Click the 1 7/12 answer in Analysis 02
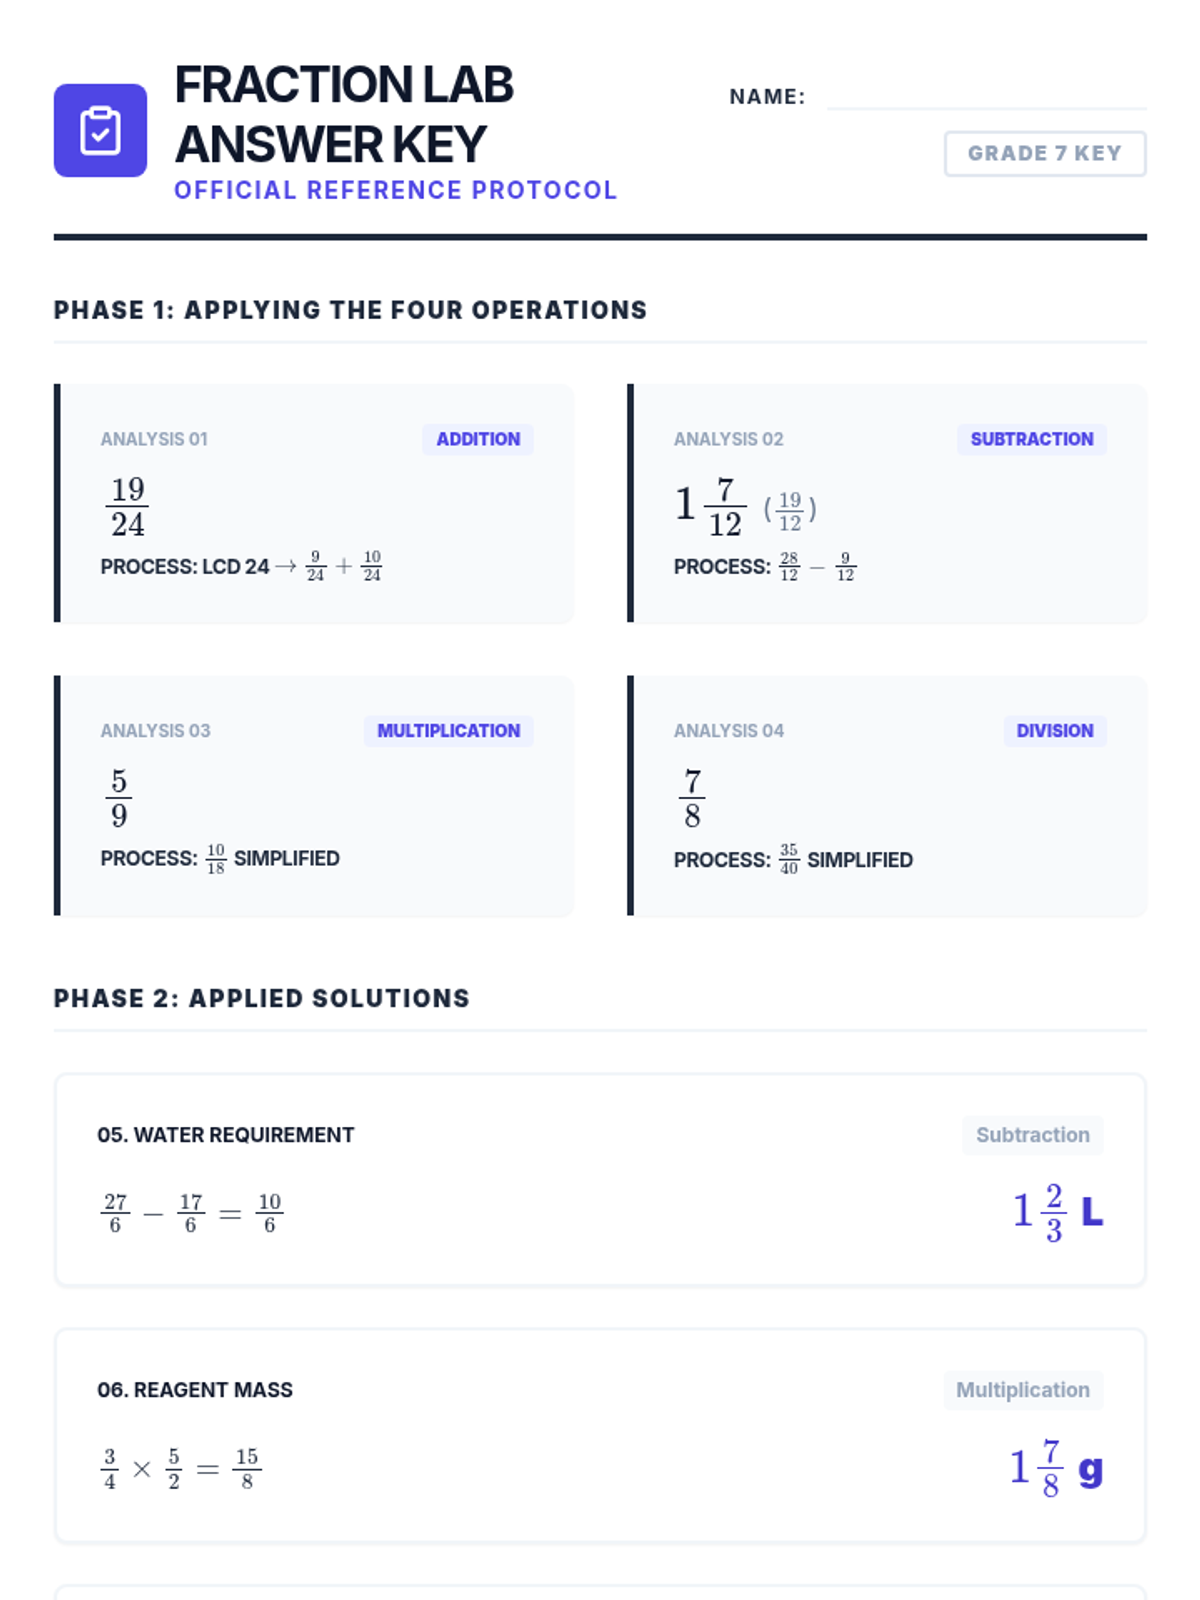Viewport: 1200px width, 1600px height. pos(711,507)
